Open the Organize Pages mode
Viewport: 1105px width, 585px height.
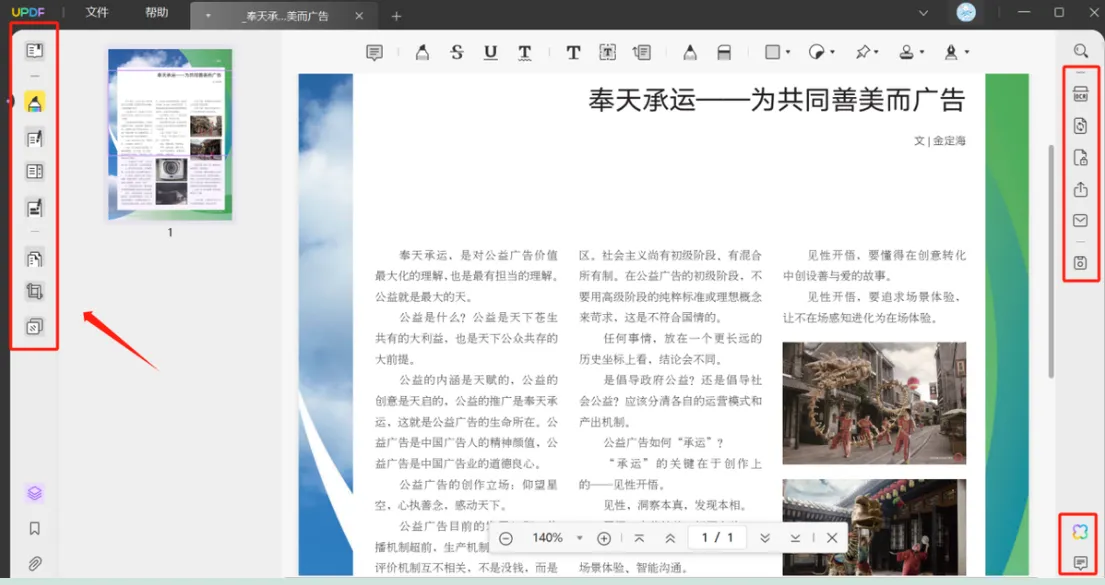point(34,171)
